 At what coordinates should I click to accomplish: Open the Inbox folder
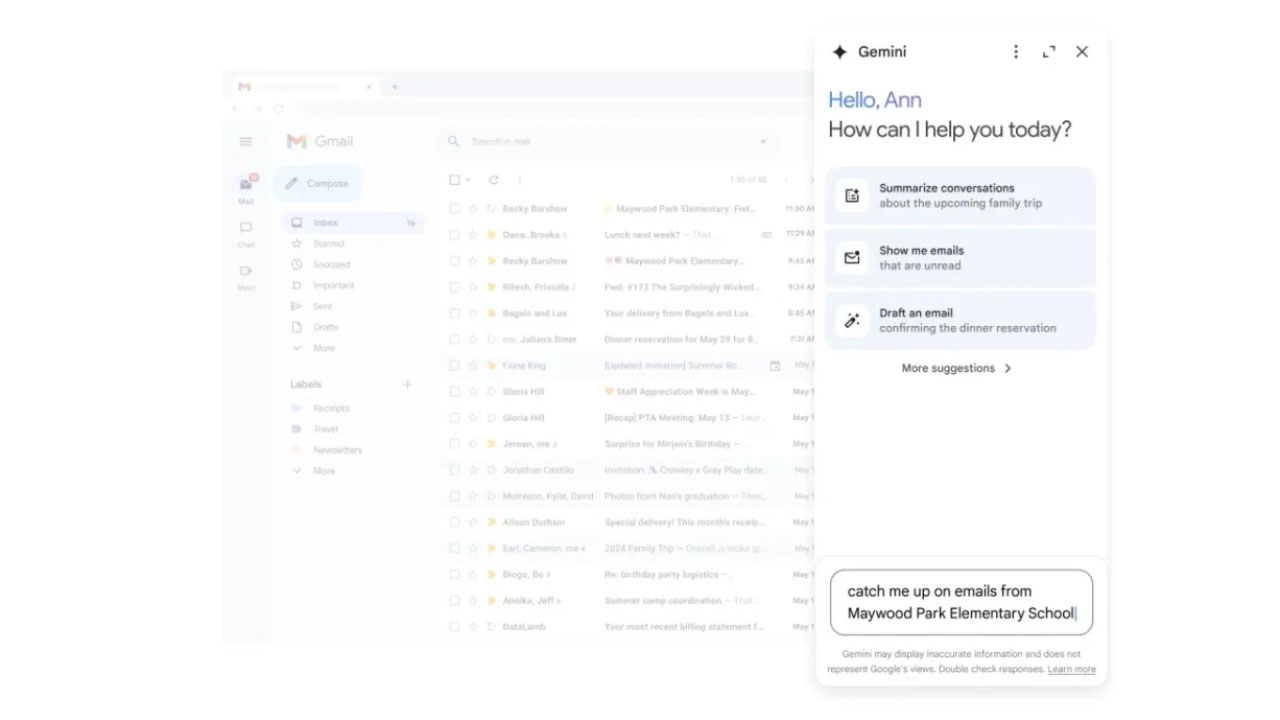click(x=352, y=223)
